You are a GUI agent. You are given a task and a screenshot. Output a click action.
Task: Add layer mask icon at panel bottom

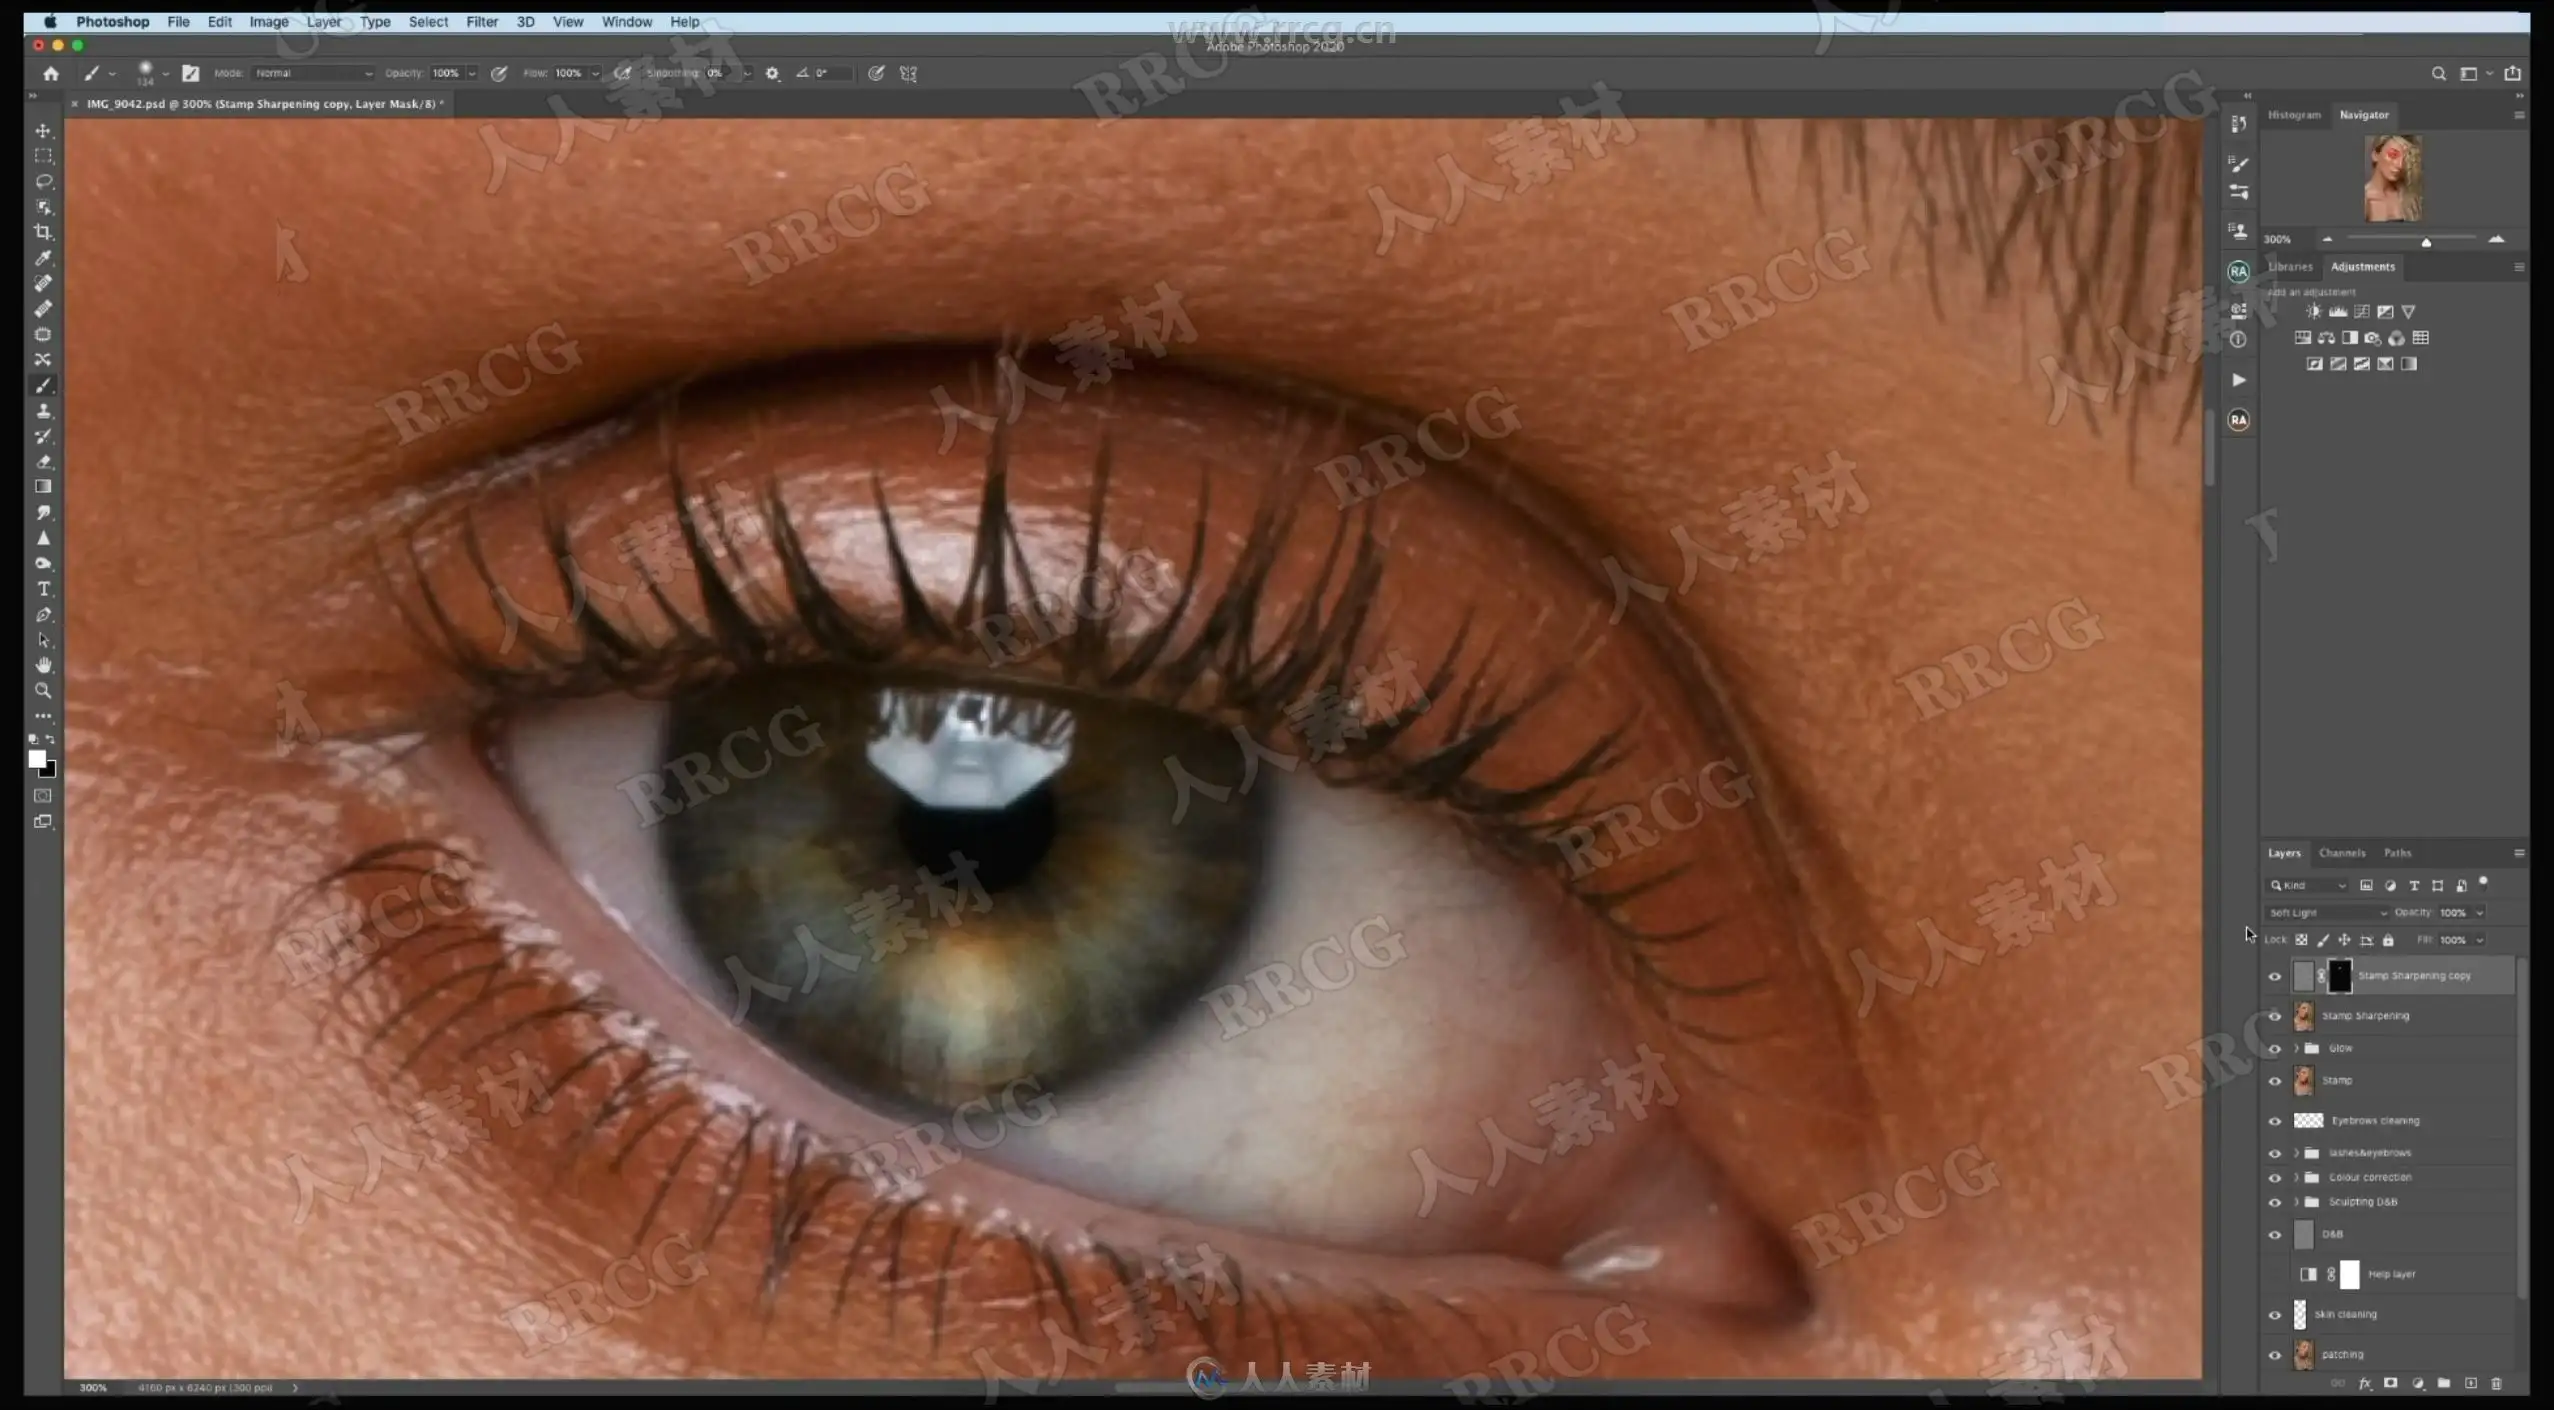point(2390,1384)
